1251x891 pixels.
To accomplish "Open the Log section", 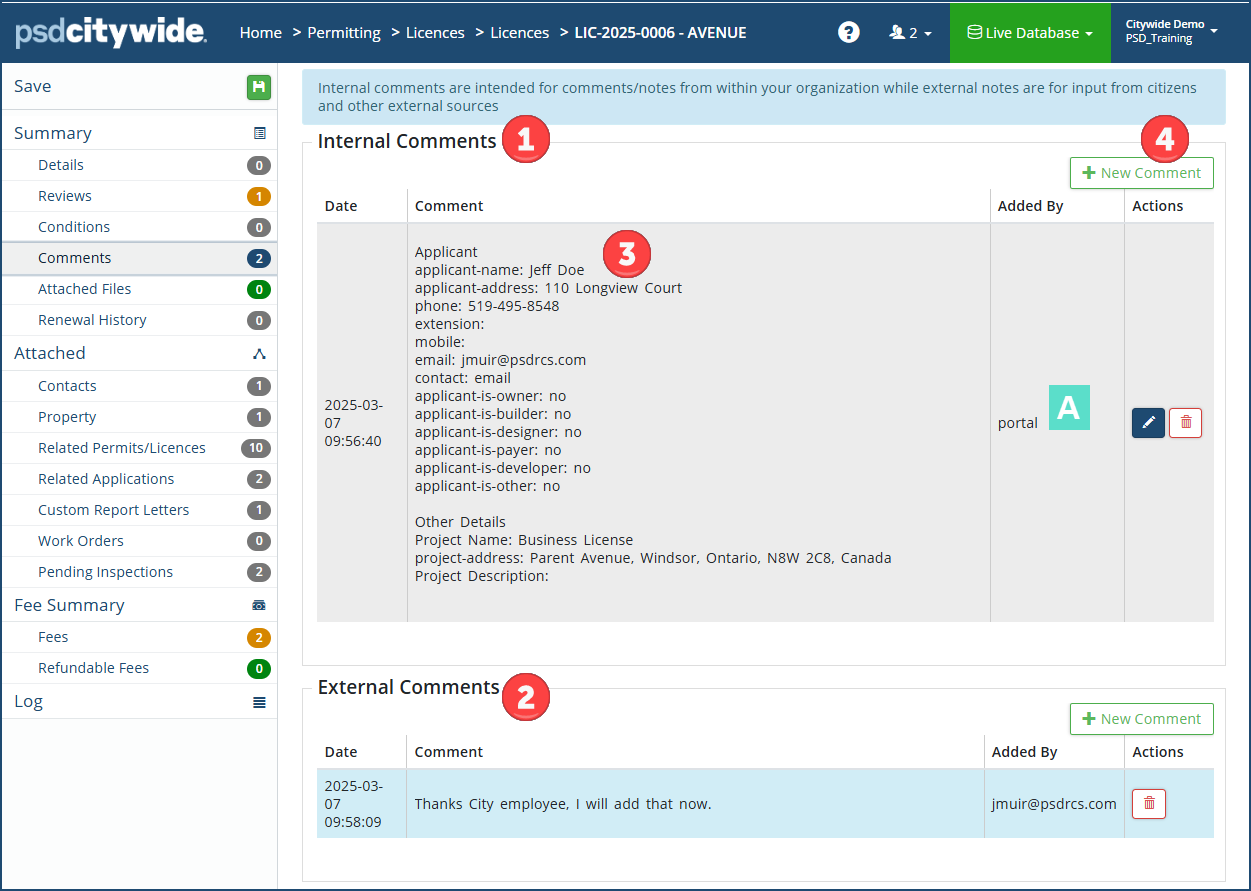I will pos(139,702).
